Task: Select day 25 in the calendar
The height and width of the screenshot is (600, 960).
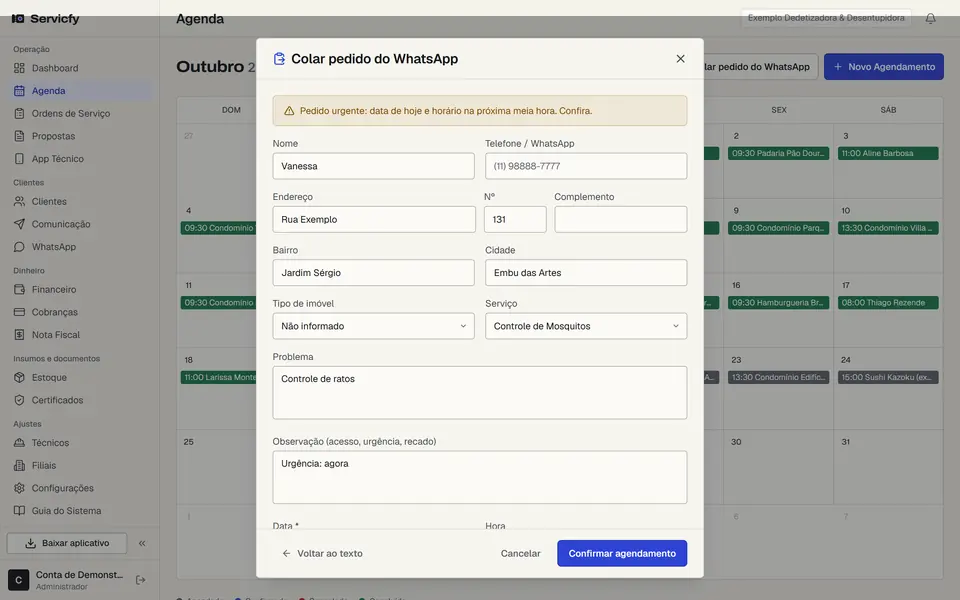Action: (x=189, y=442)
